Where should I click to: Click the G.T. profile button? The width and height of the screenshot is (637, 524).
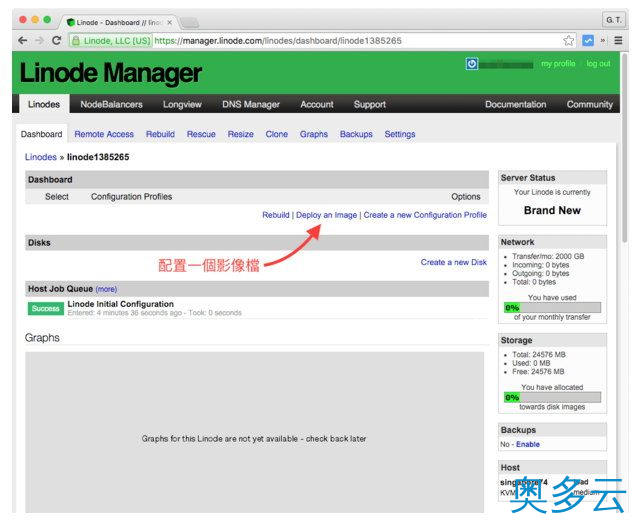613,19
